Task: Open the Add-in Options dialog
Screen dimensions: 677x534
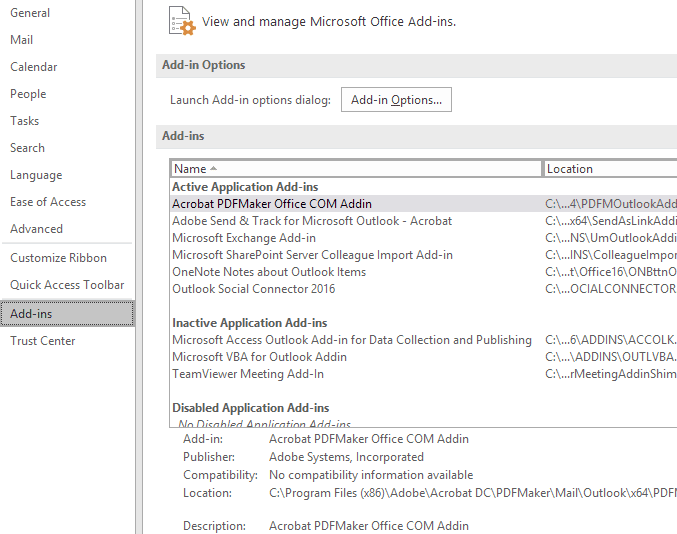Action: (x=397, y=100)
